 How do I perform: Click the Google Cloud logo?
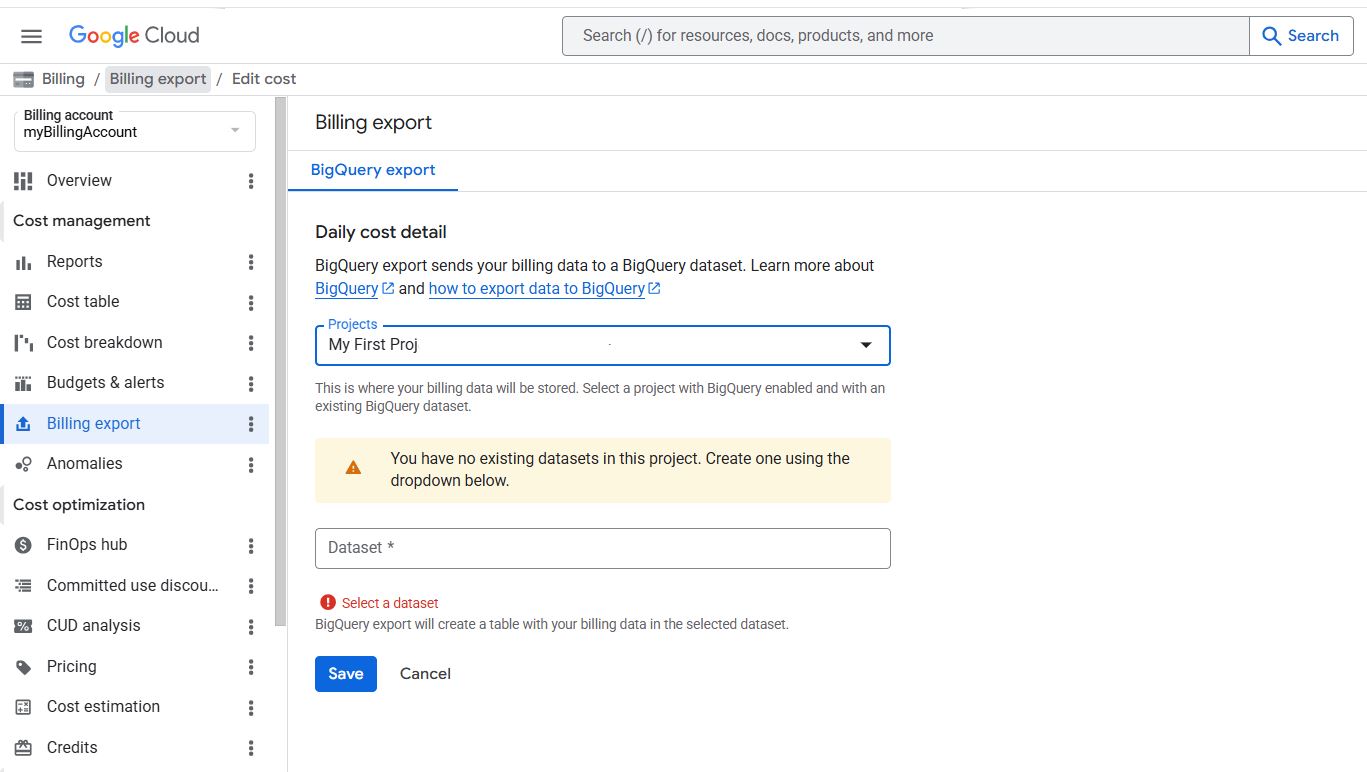134,36
